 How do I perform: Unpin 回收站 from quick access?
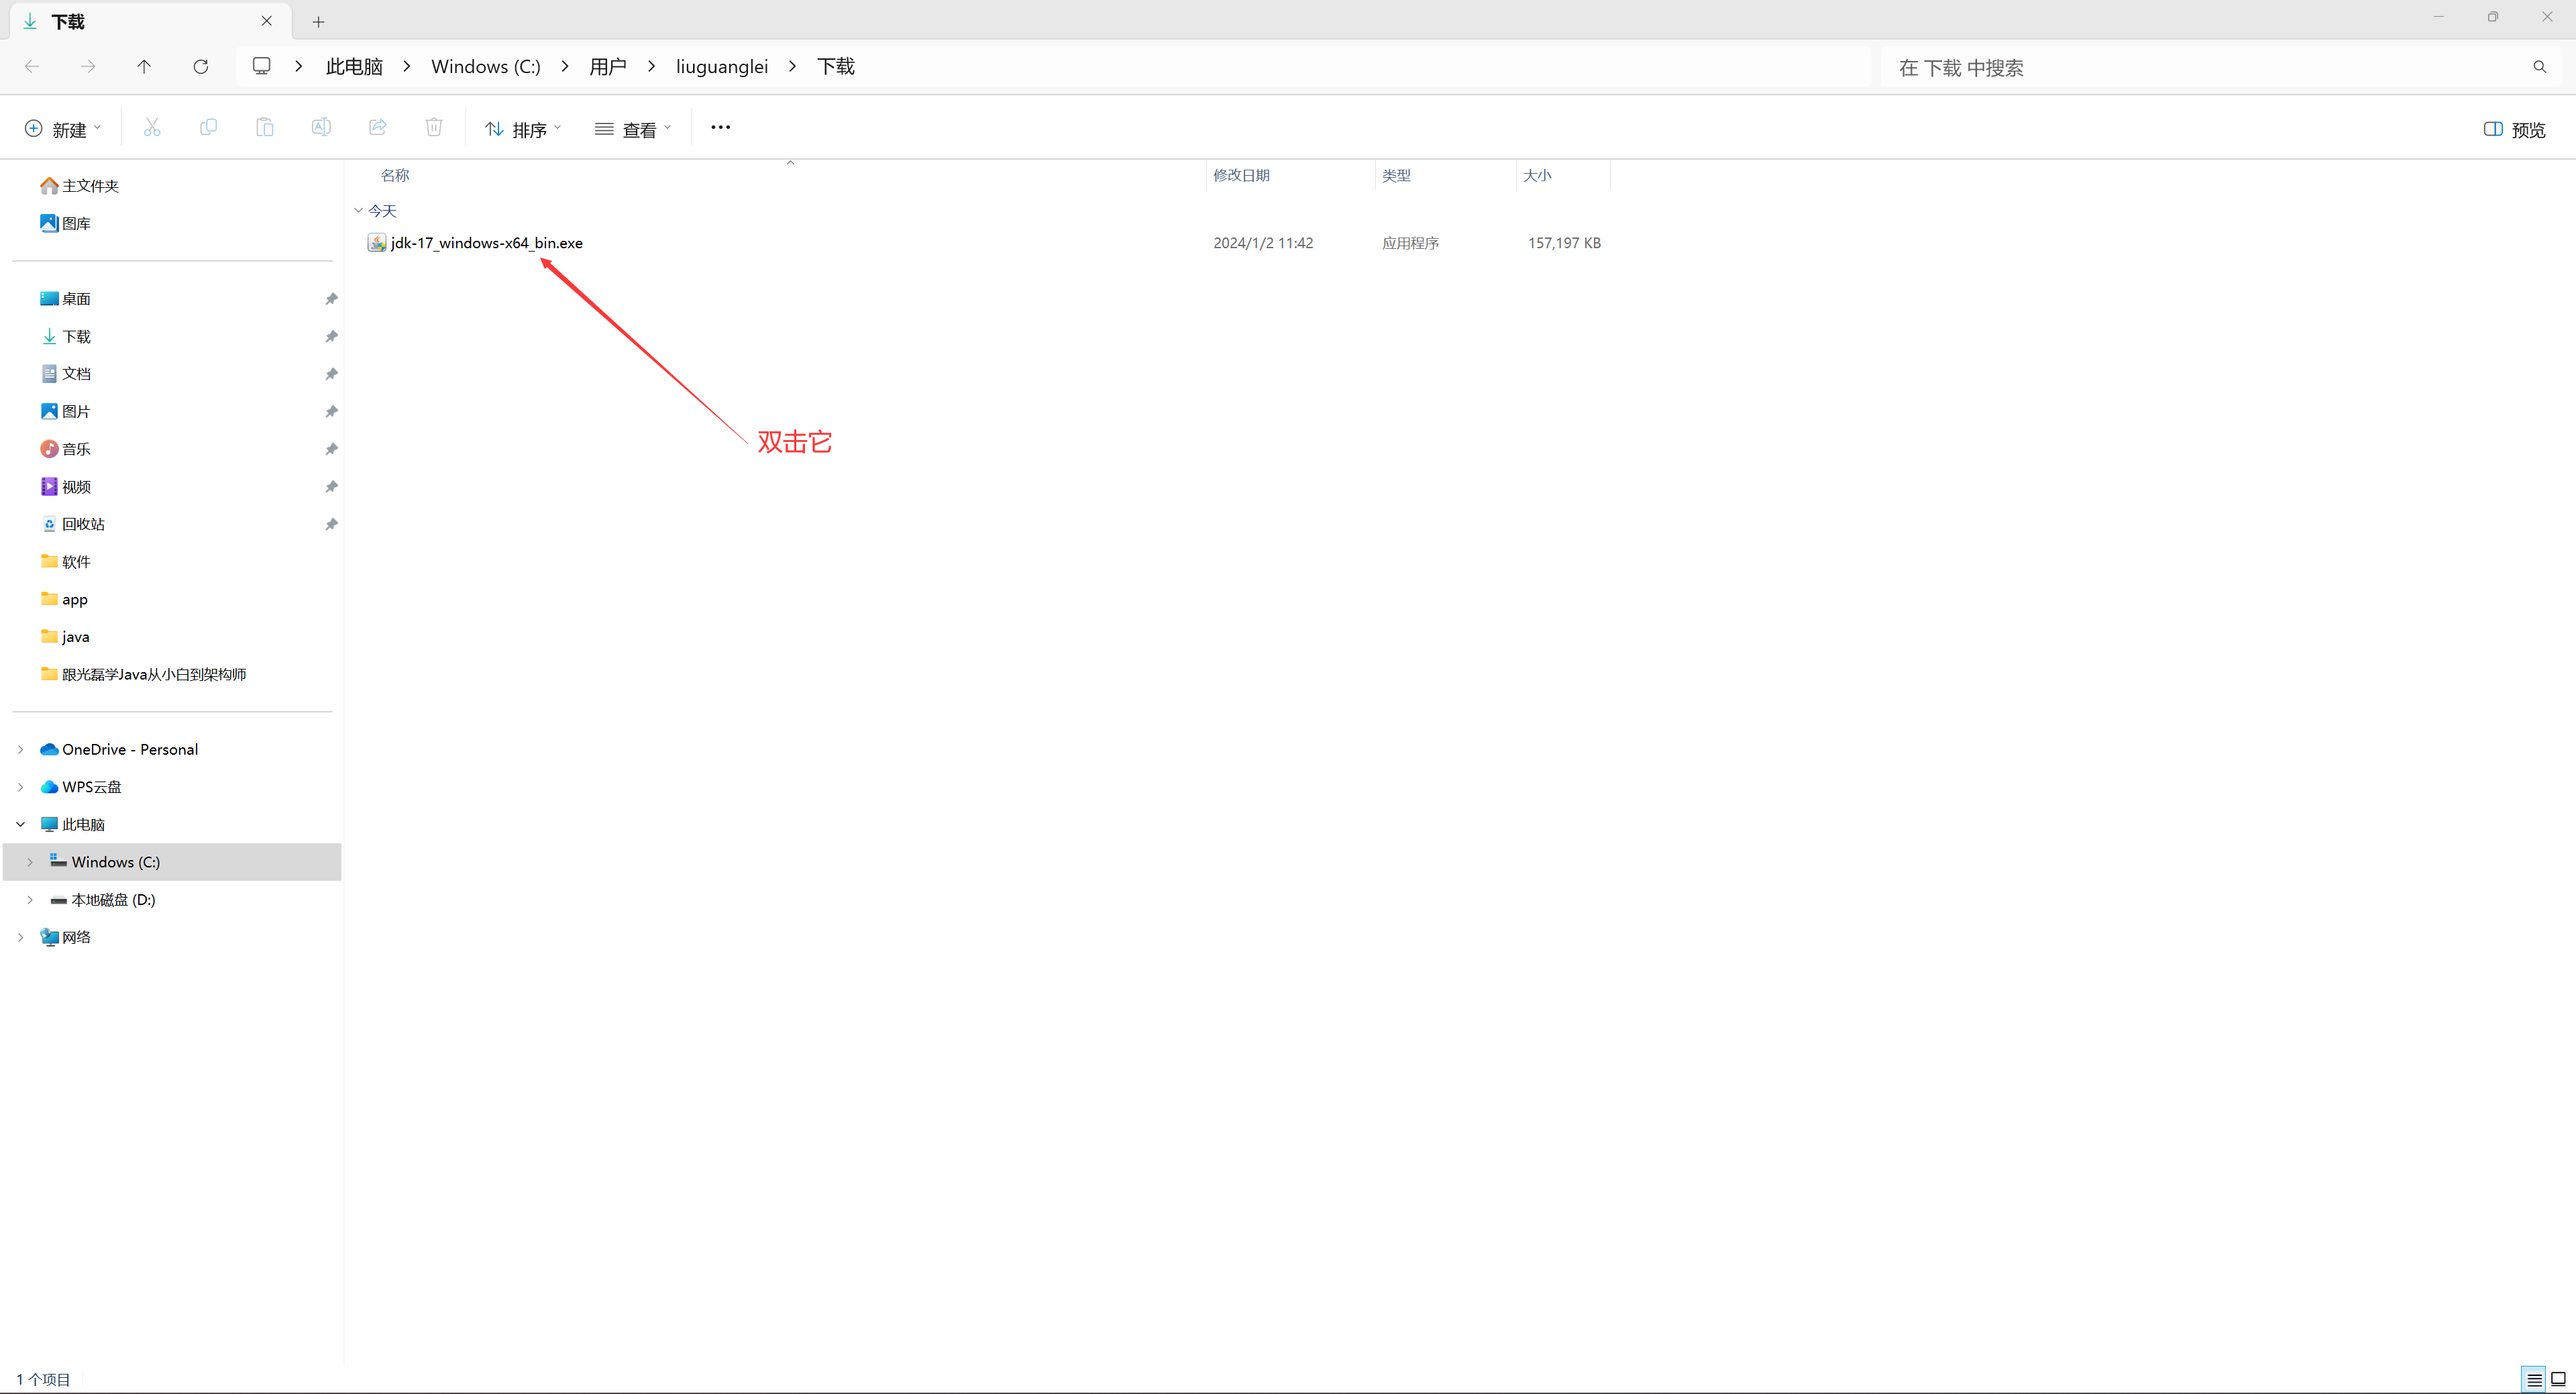331,524
